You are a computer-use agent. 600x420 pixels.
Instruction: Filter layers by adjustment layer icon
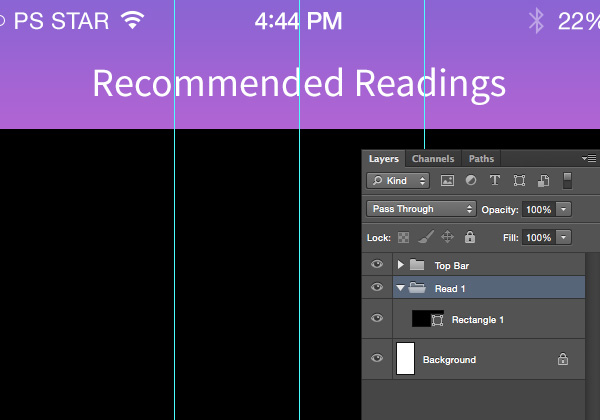471,180
